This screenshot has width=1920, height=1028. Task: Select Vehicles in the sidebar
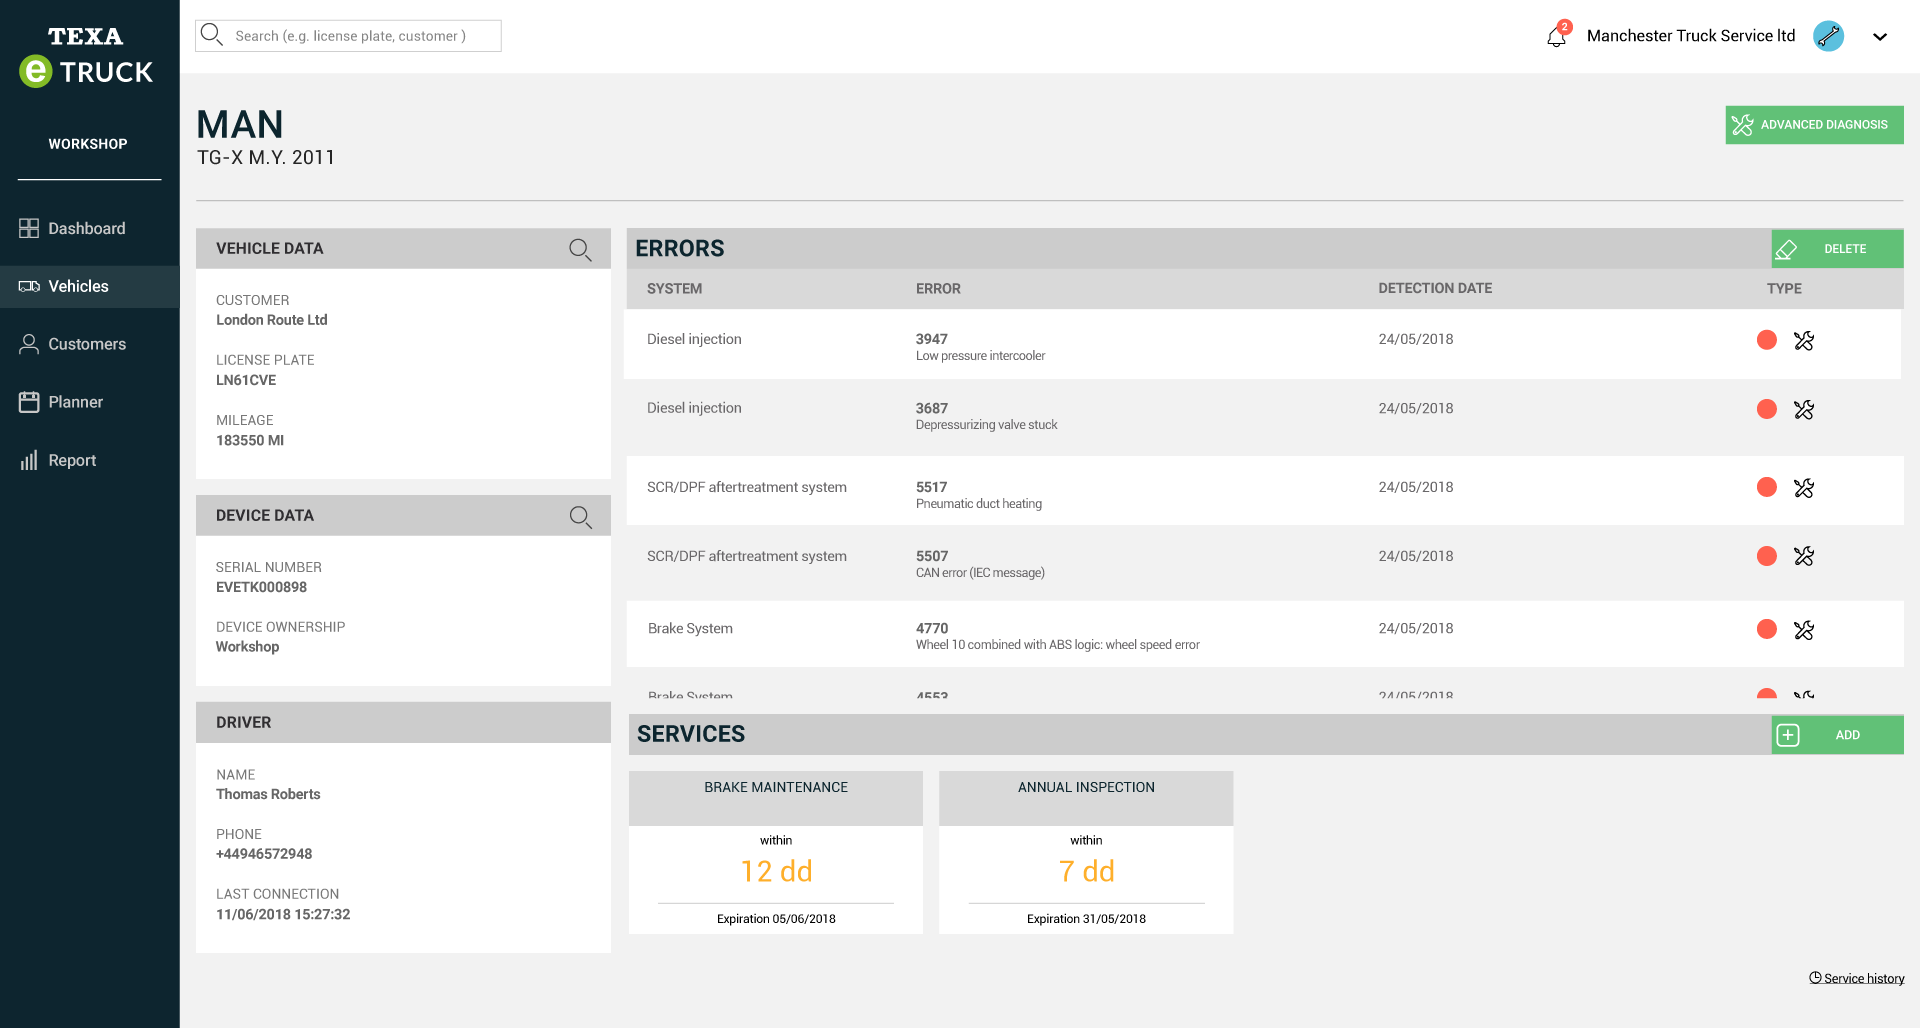click(x=90, y=286)
